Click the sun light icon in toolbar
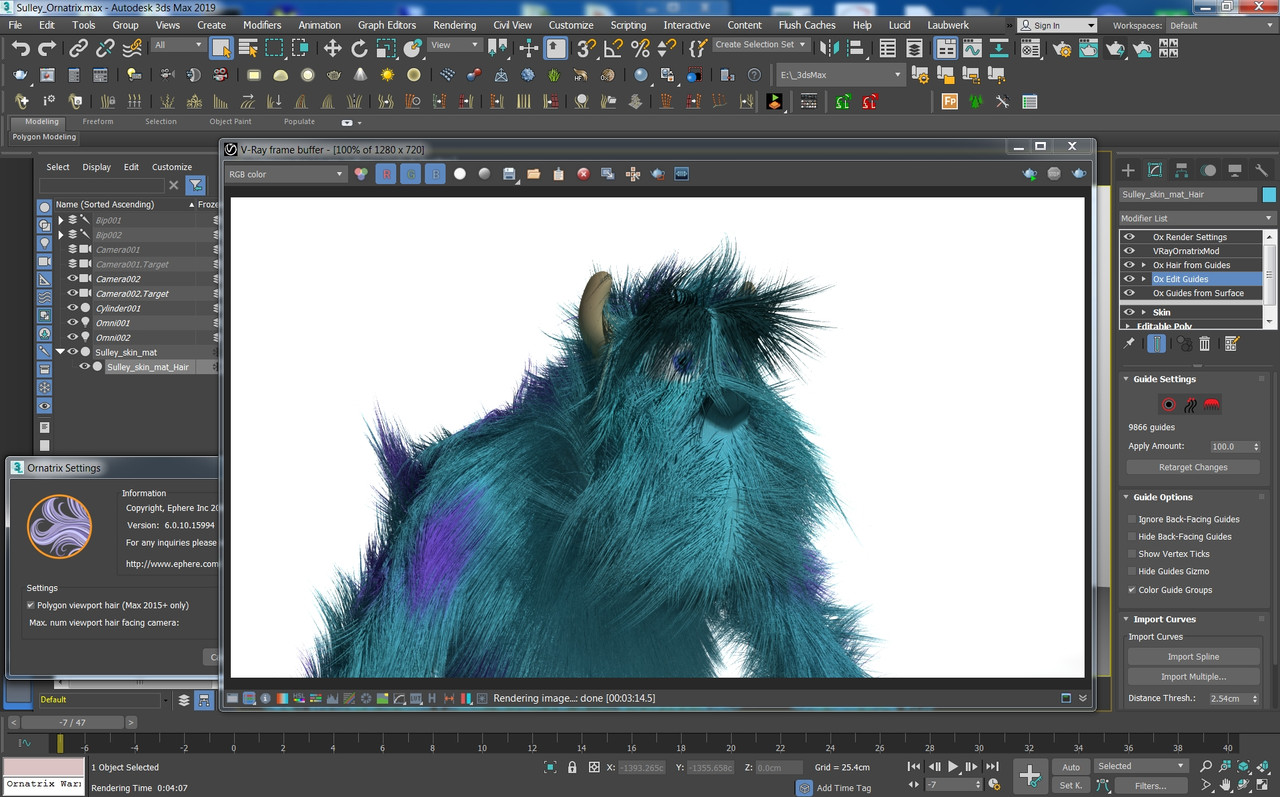The width and height of the screenshot is (1280, 797). [x=387, y=75]
